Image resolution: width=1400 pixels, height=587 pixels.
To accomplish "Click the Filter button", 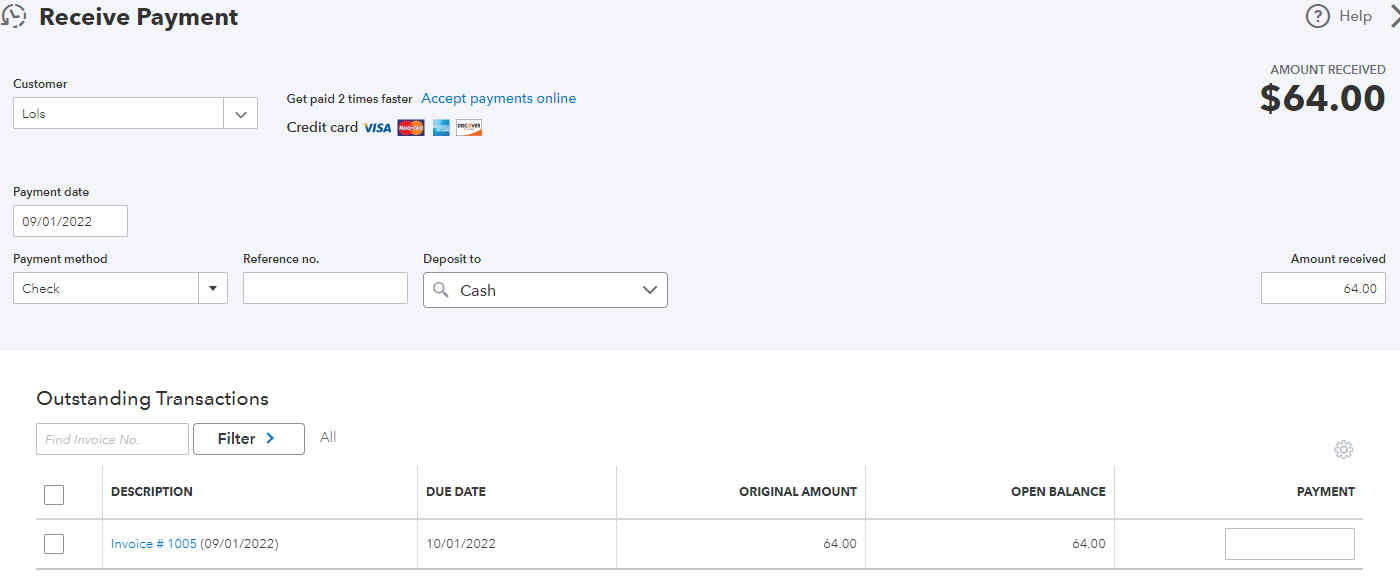I will point(248,439).
